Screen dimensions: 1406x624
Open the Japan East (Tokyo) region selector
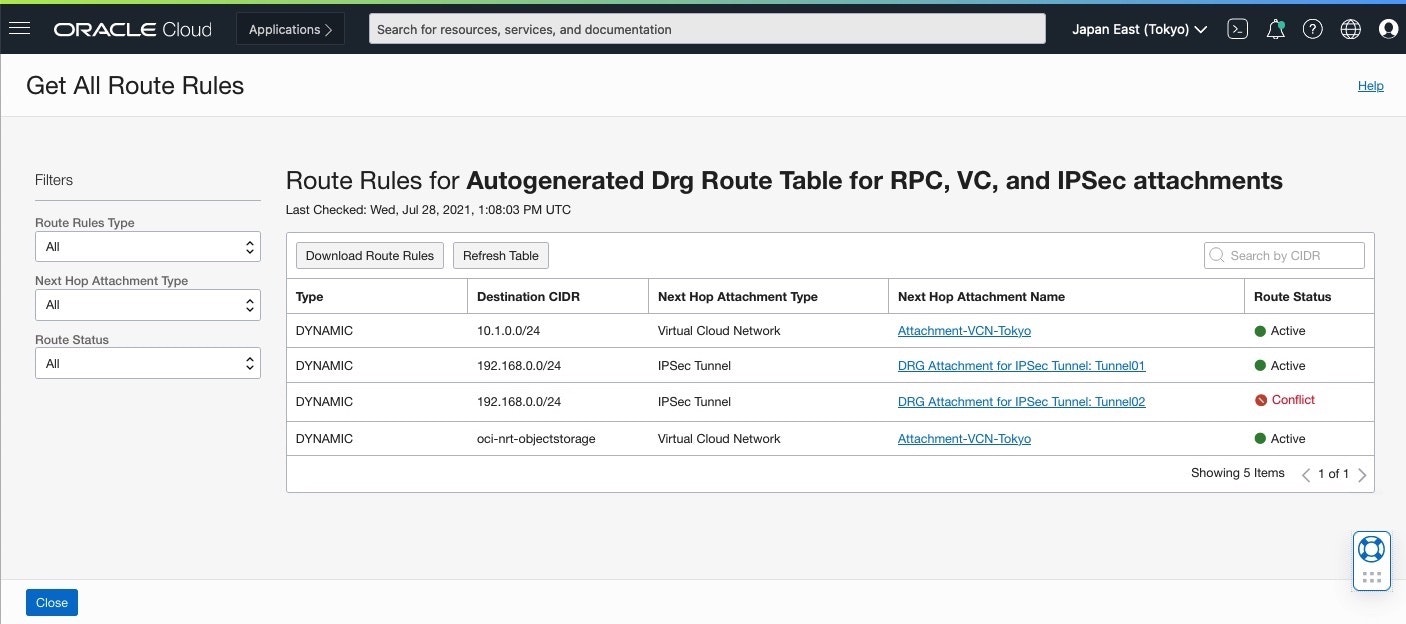1139,29
